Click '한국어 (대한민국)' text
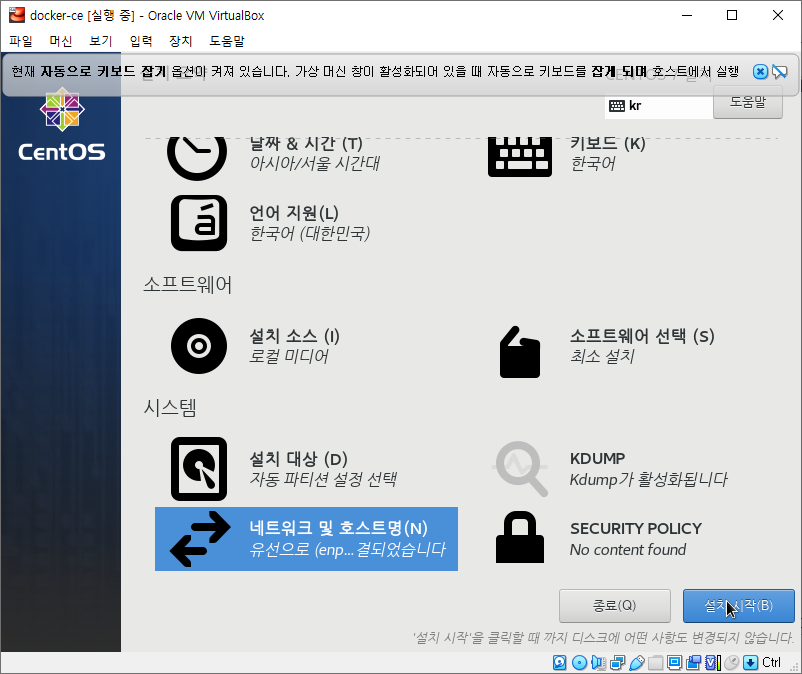 309,234
